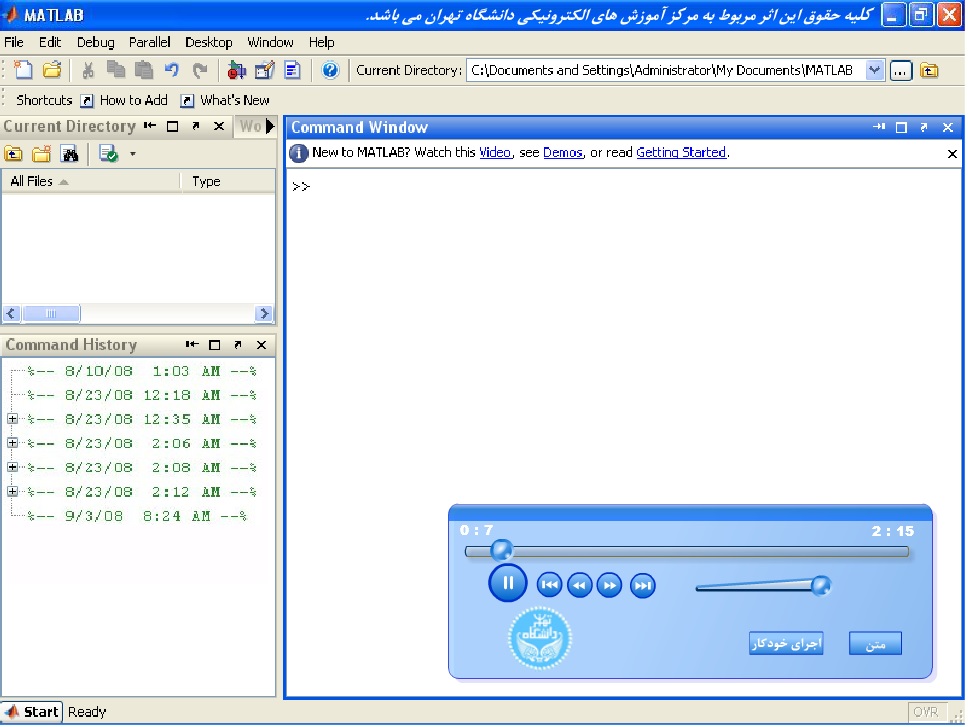The image size is (968, 727).
Task: Open file using toolbar folder icon
Action: pyautogui.click(x=52, y=70)
